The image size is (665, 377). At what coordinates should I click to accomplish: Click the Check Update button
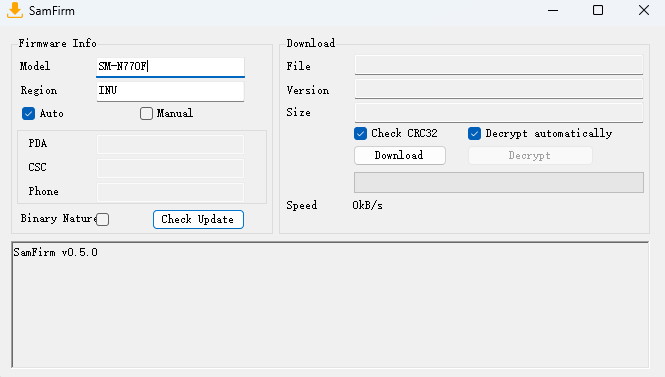tap(198, 219)
